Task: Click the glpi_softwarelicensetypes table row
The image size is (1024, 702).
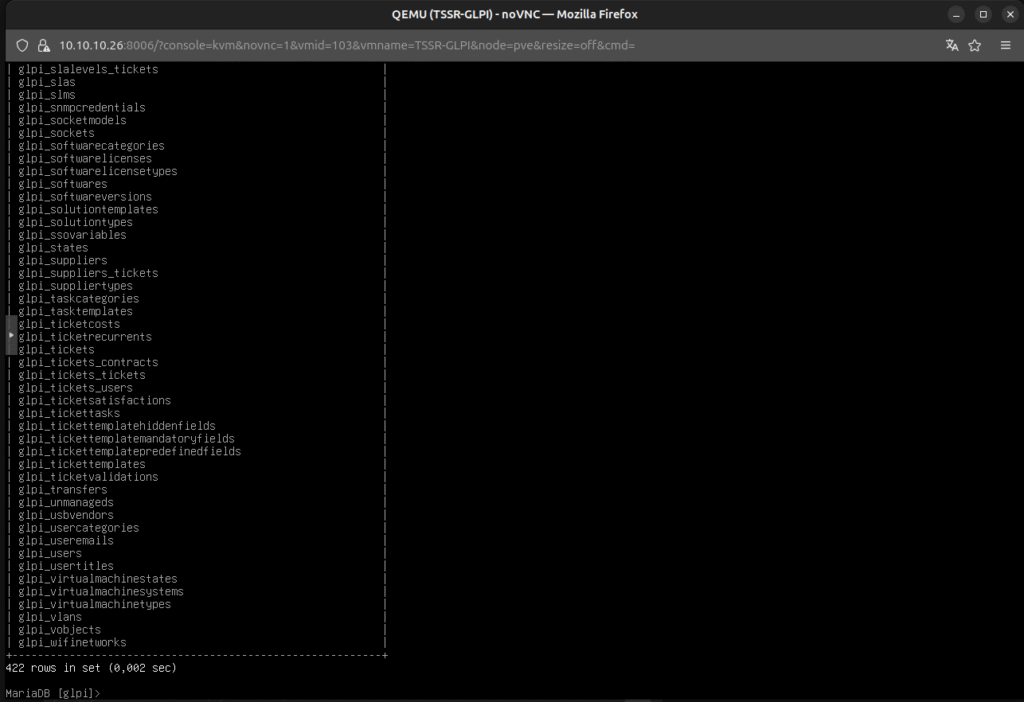Action: 97,172
